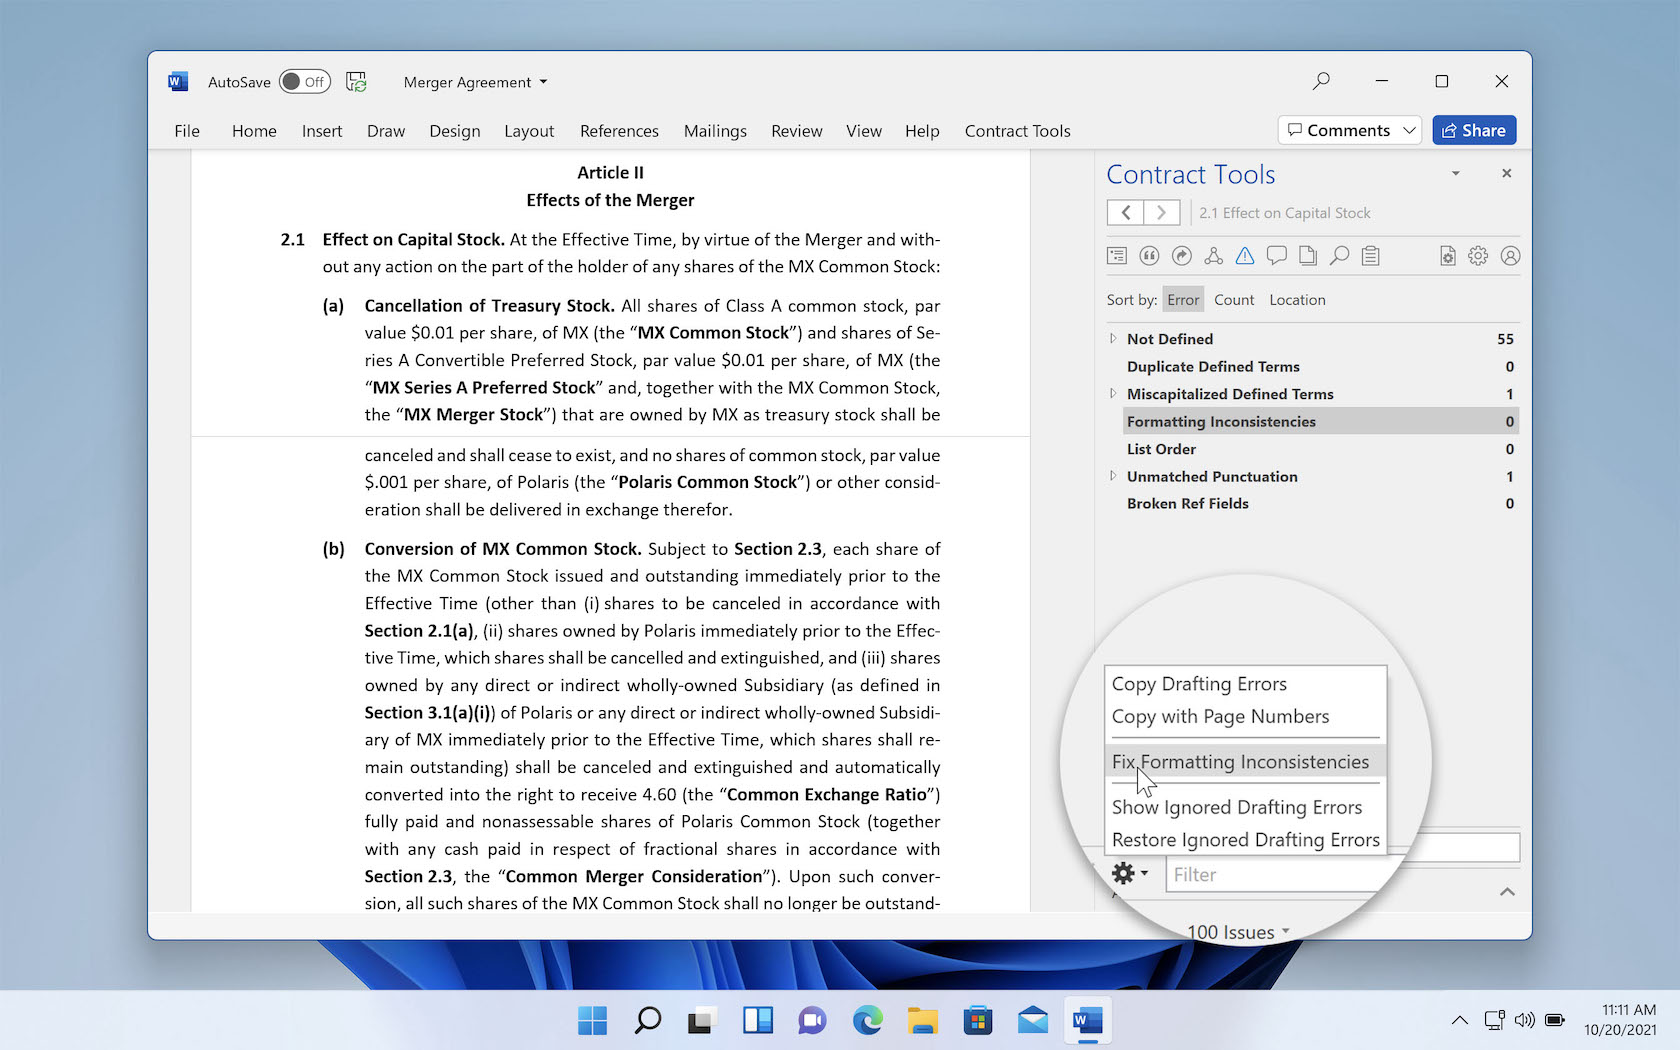Open the clipboard checklist icon in panel toolbar
The image size is (1680, 1050).
(1371, 256)
